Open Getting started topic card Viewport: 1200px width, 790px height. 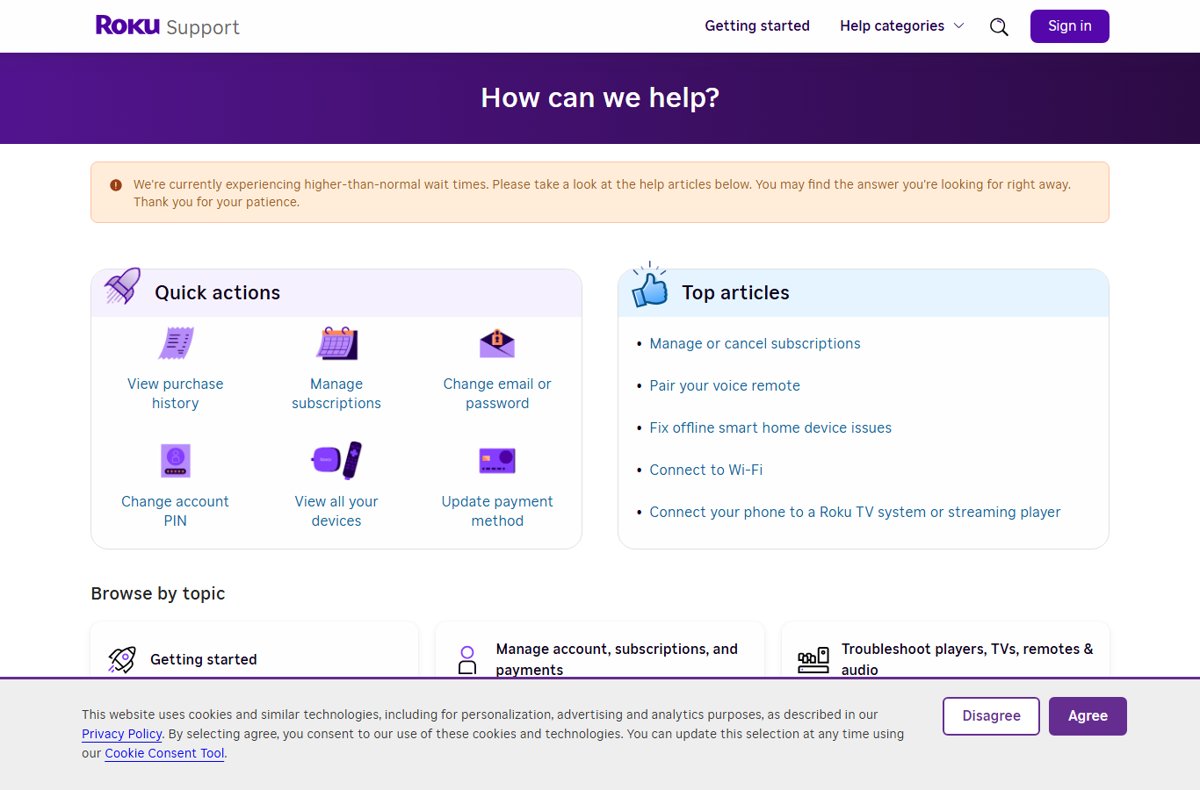pyautogui.click(x=254, y=650)
